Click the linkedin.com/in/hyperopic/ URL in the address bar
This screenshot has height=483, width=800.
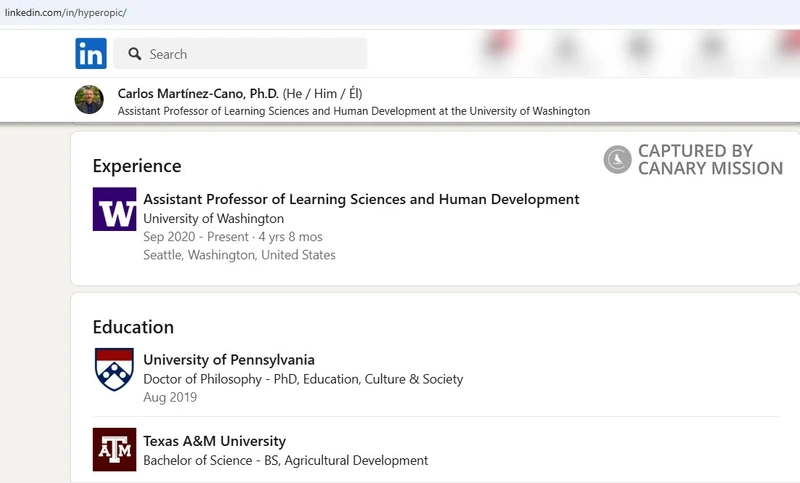coord(65,13)
